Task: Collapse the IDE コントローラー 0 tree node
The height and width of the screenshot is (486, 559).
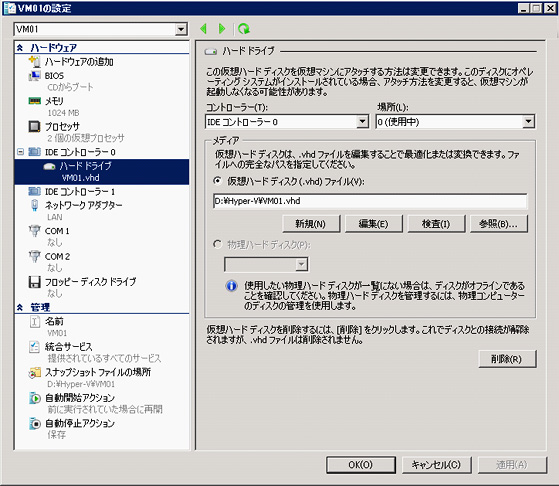Action: [x=21, y=152]
